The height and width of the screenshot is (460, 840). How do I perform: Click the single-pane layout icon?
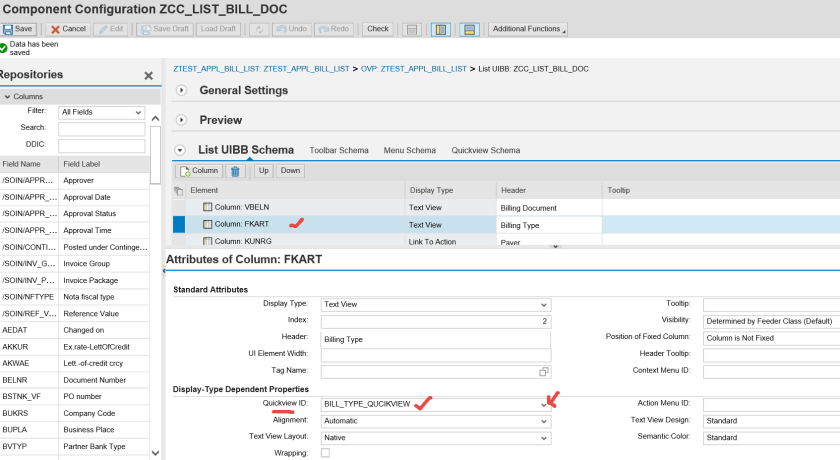point(410,29)
